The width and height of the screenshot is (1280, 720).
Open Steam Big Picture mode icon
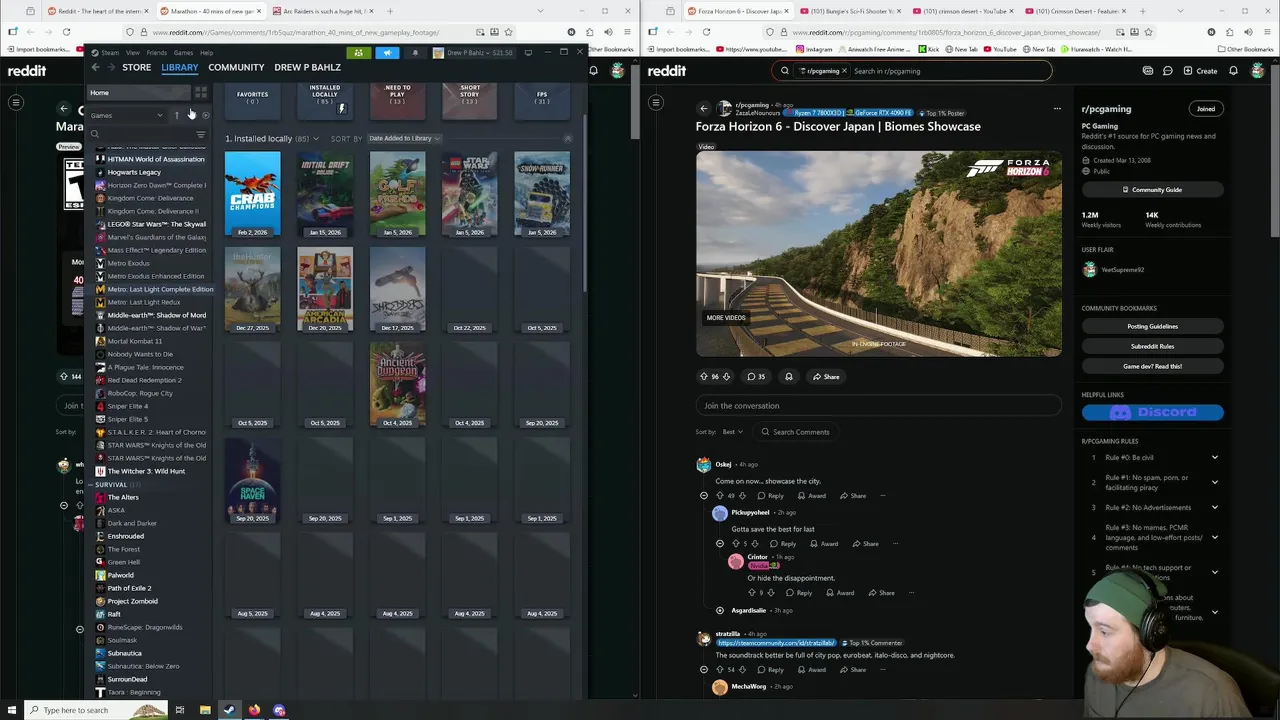(x=528, y=53)
